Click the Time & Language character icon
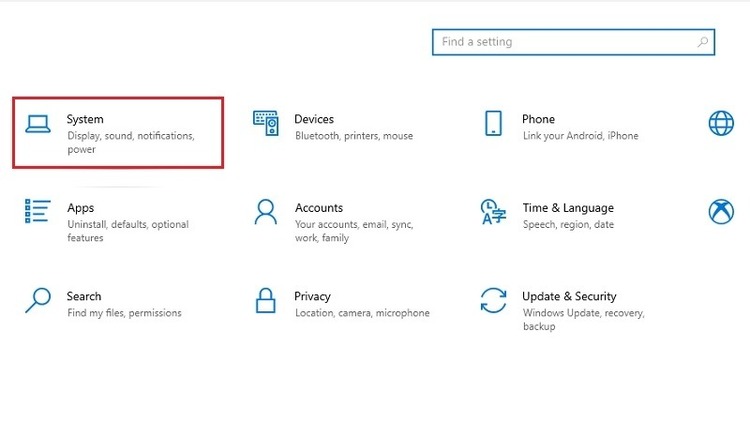 (x=493, y=212)
